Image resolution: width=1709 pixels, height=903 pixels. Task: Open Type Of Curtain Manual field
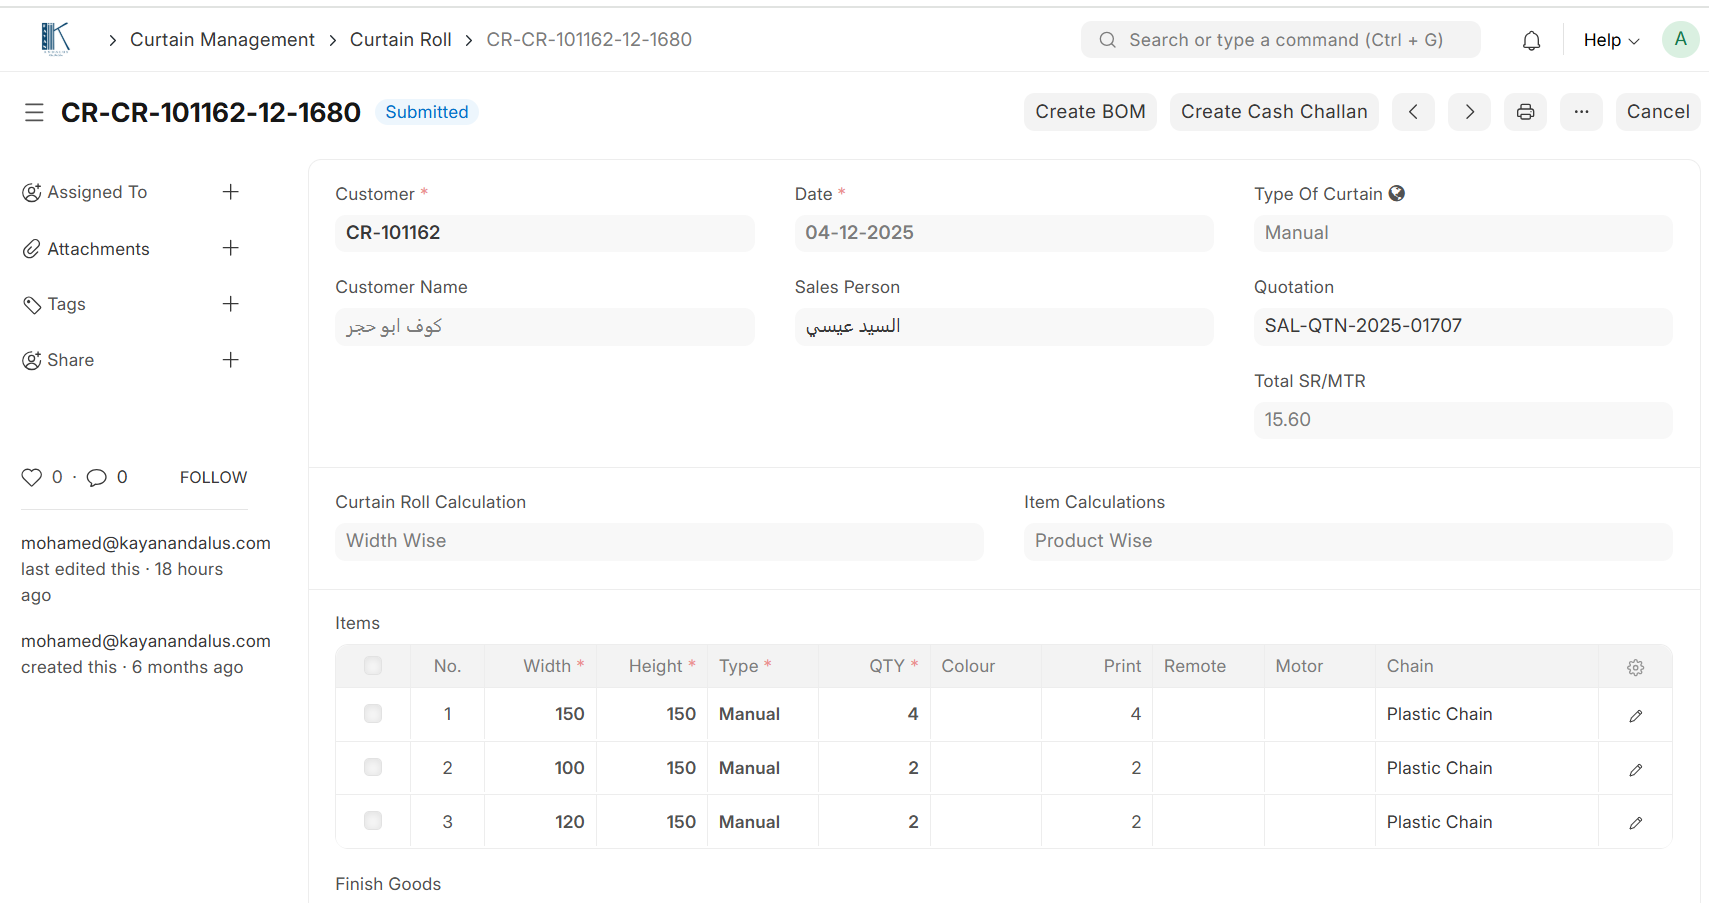1463,233
